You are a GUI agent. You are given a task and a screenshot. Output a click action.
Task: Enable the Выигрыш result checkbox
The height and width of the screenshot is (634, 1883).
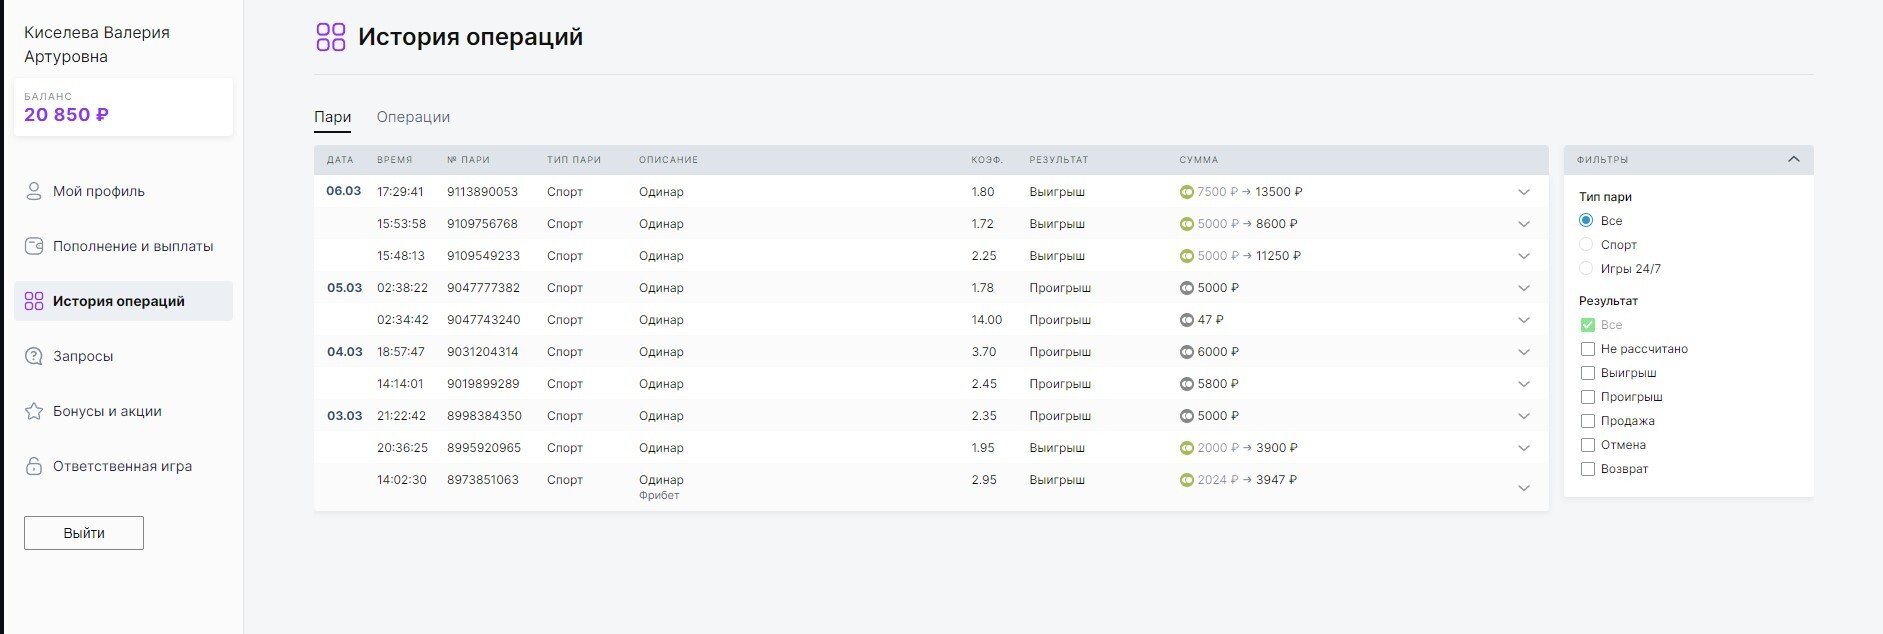click(1587, 373)
